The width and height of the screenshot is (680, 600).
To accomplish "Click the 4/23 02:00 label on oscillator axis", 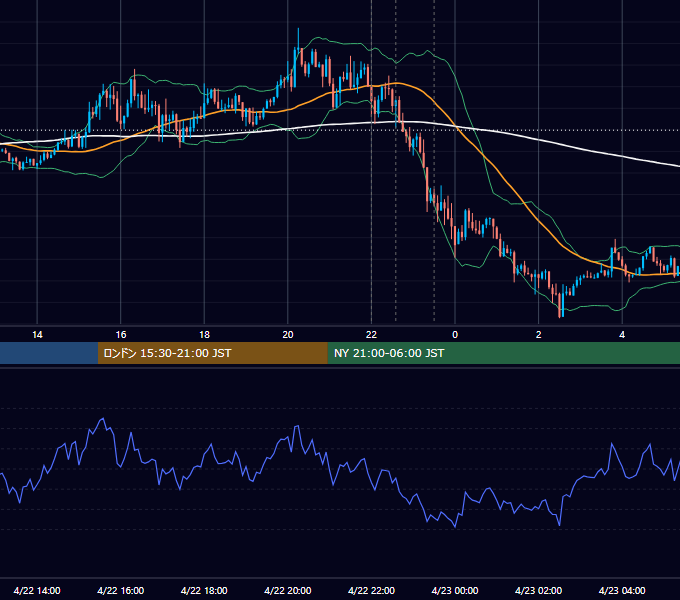I will pos(538,590).
